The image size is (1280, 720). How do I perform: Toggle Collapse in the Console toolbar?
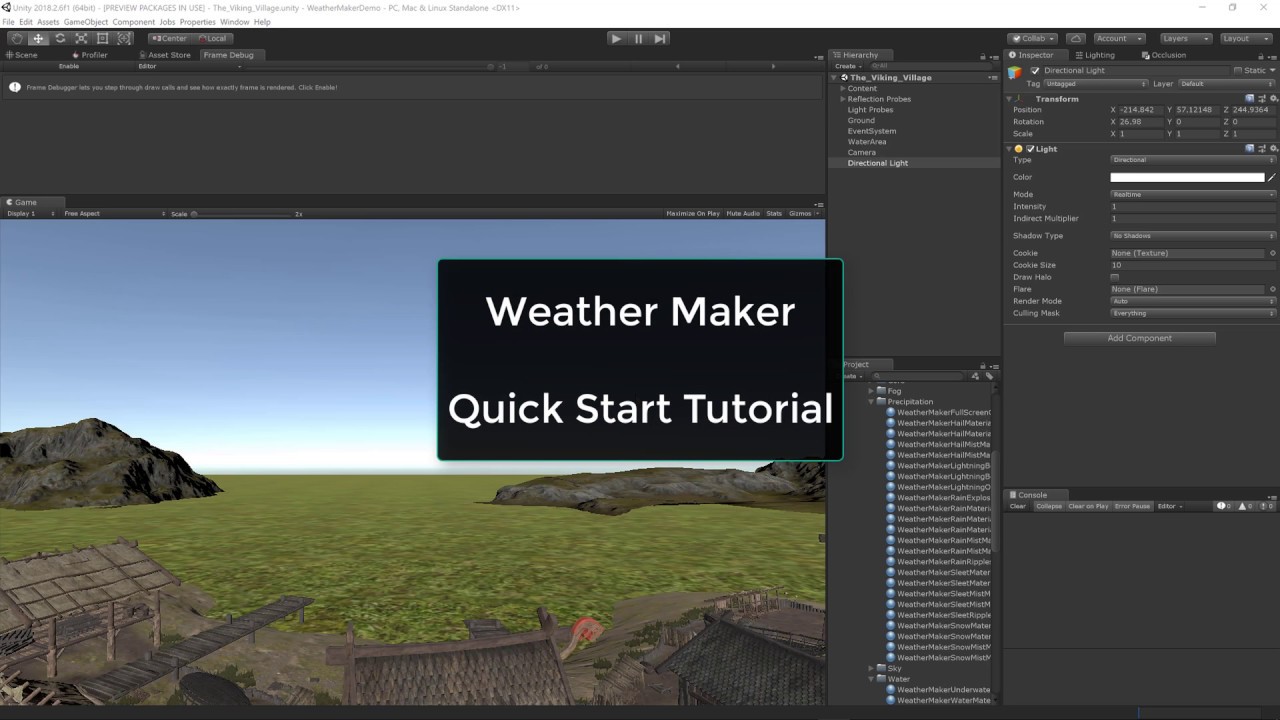click(x=1049, y=506)
